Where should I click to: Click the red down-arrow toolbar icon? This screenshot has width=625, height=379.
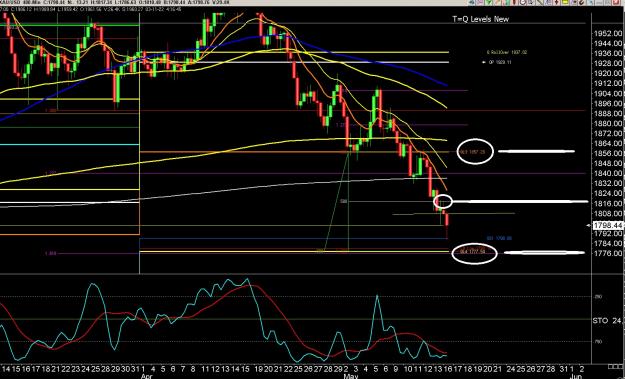[557, 2]
